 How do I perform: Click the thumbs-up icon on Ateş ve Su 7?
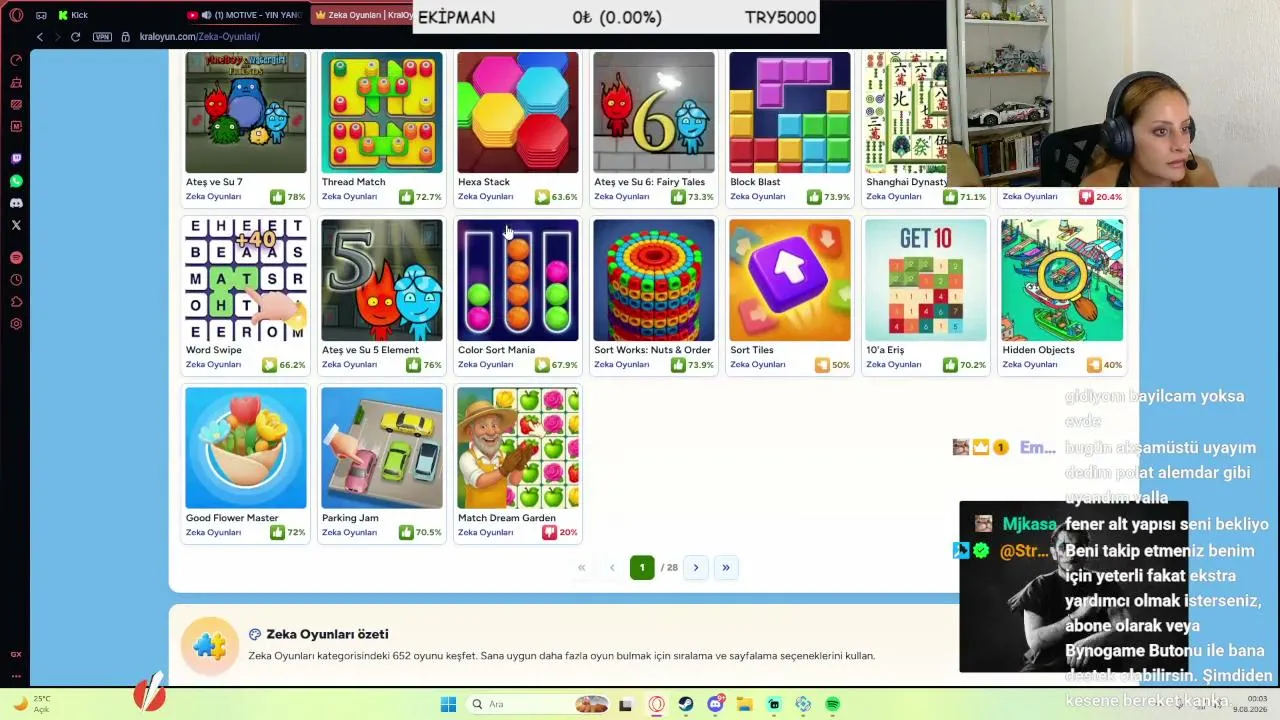[277, 197]
